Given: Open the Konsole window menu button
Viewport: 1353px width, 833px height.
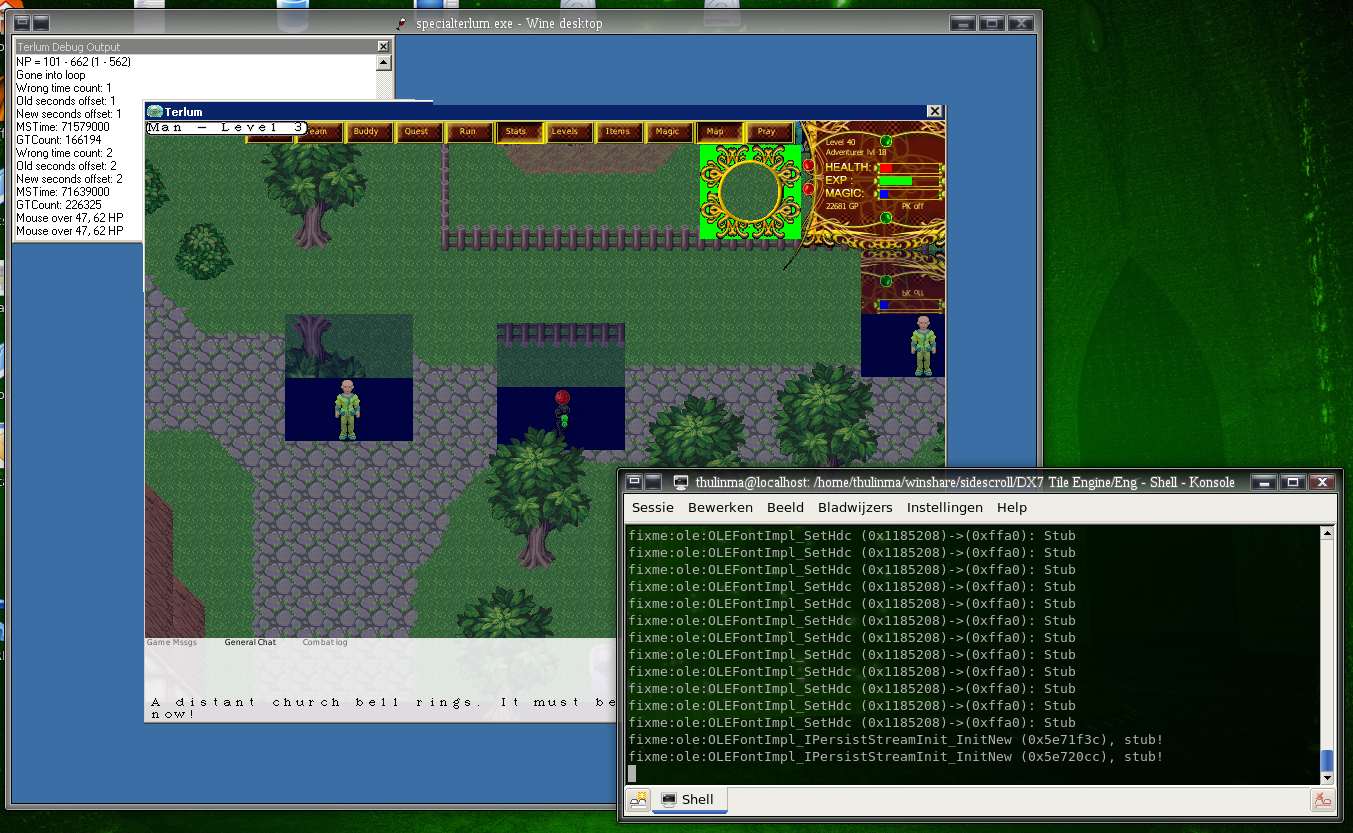Looking at the screenshot, I should click(x=634, y=482).
